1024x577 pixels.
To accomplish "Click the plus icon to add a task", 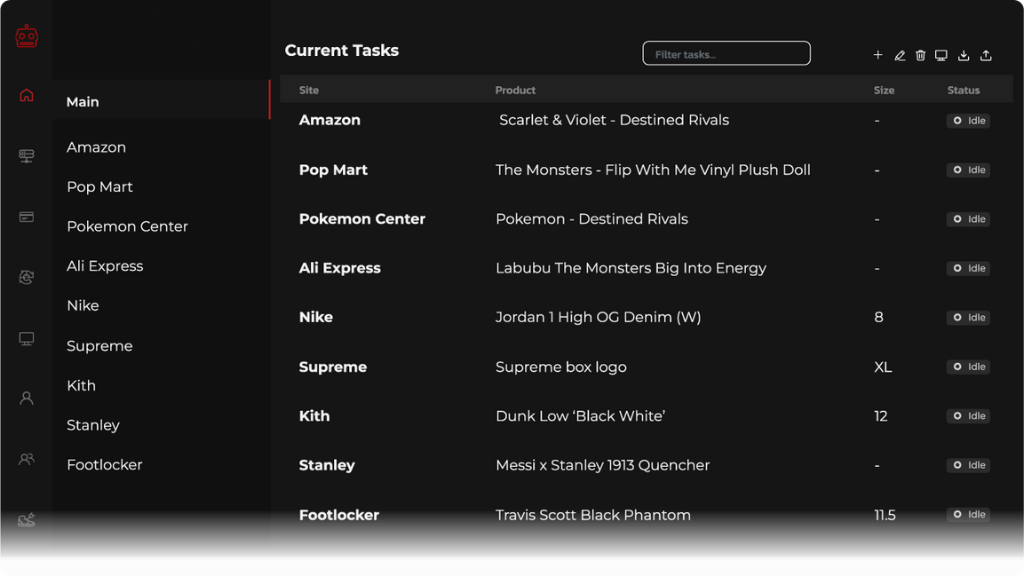I will pos(878,56).
